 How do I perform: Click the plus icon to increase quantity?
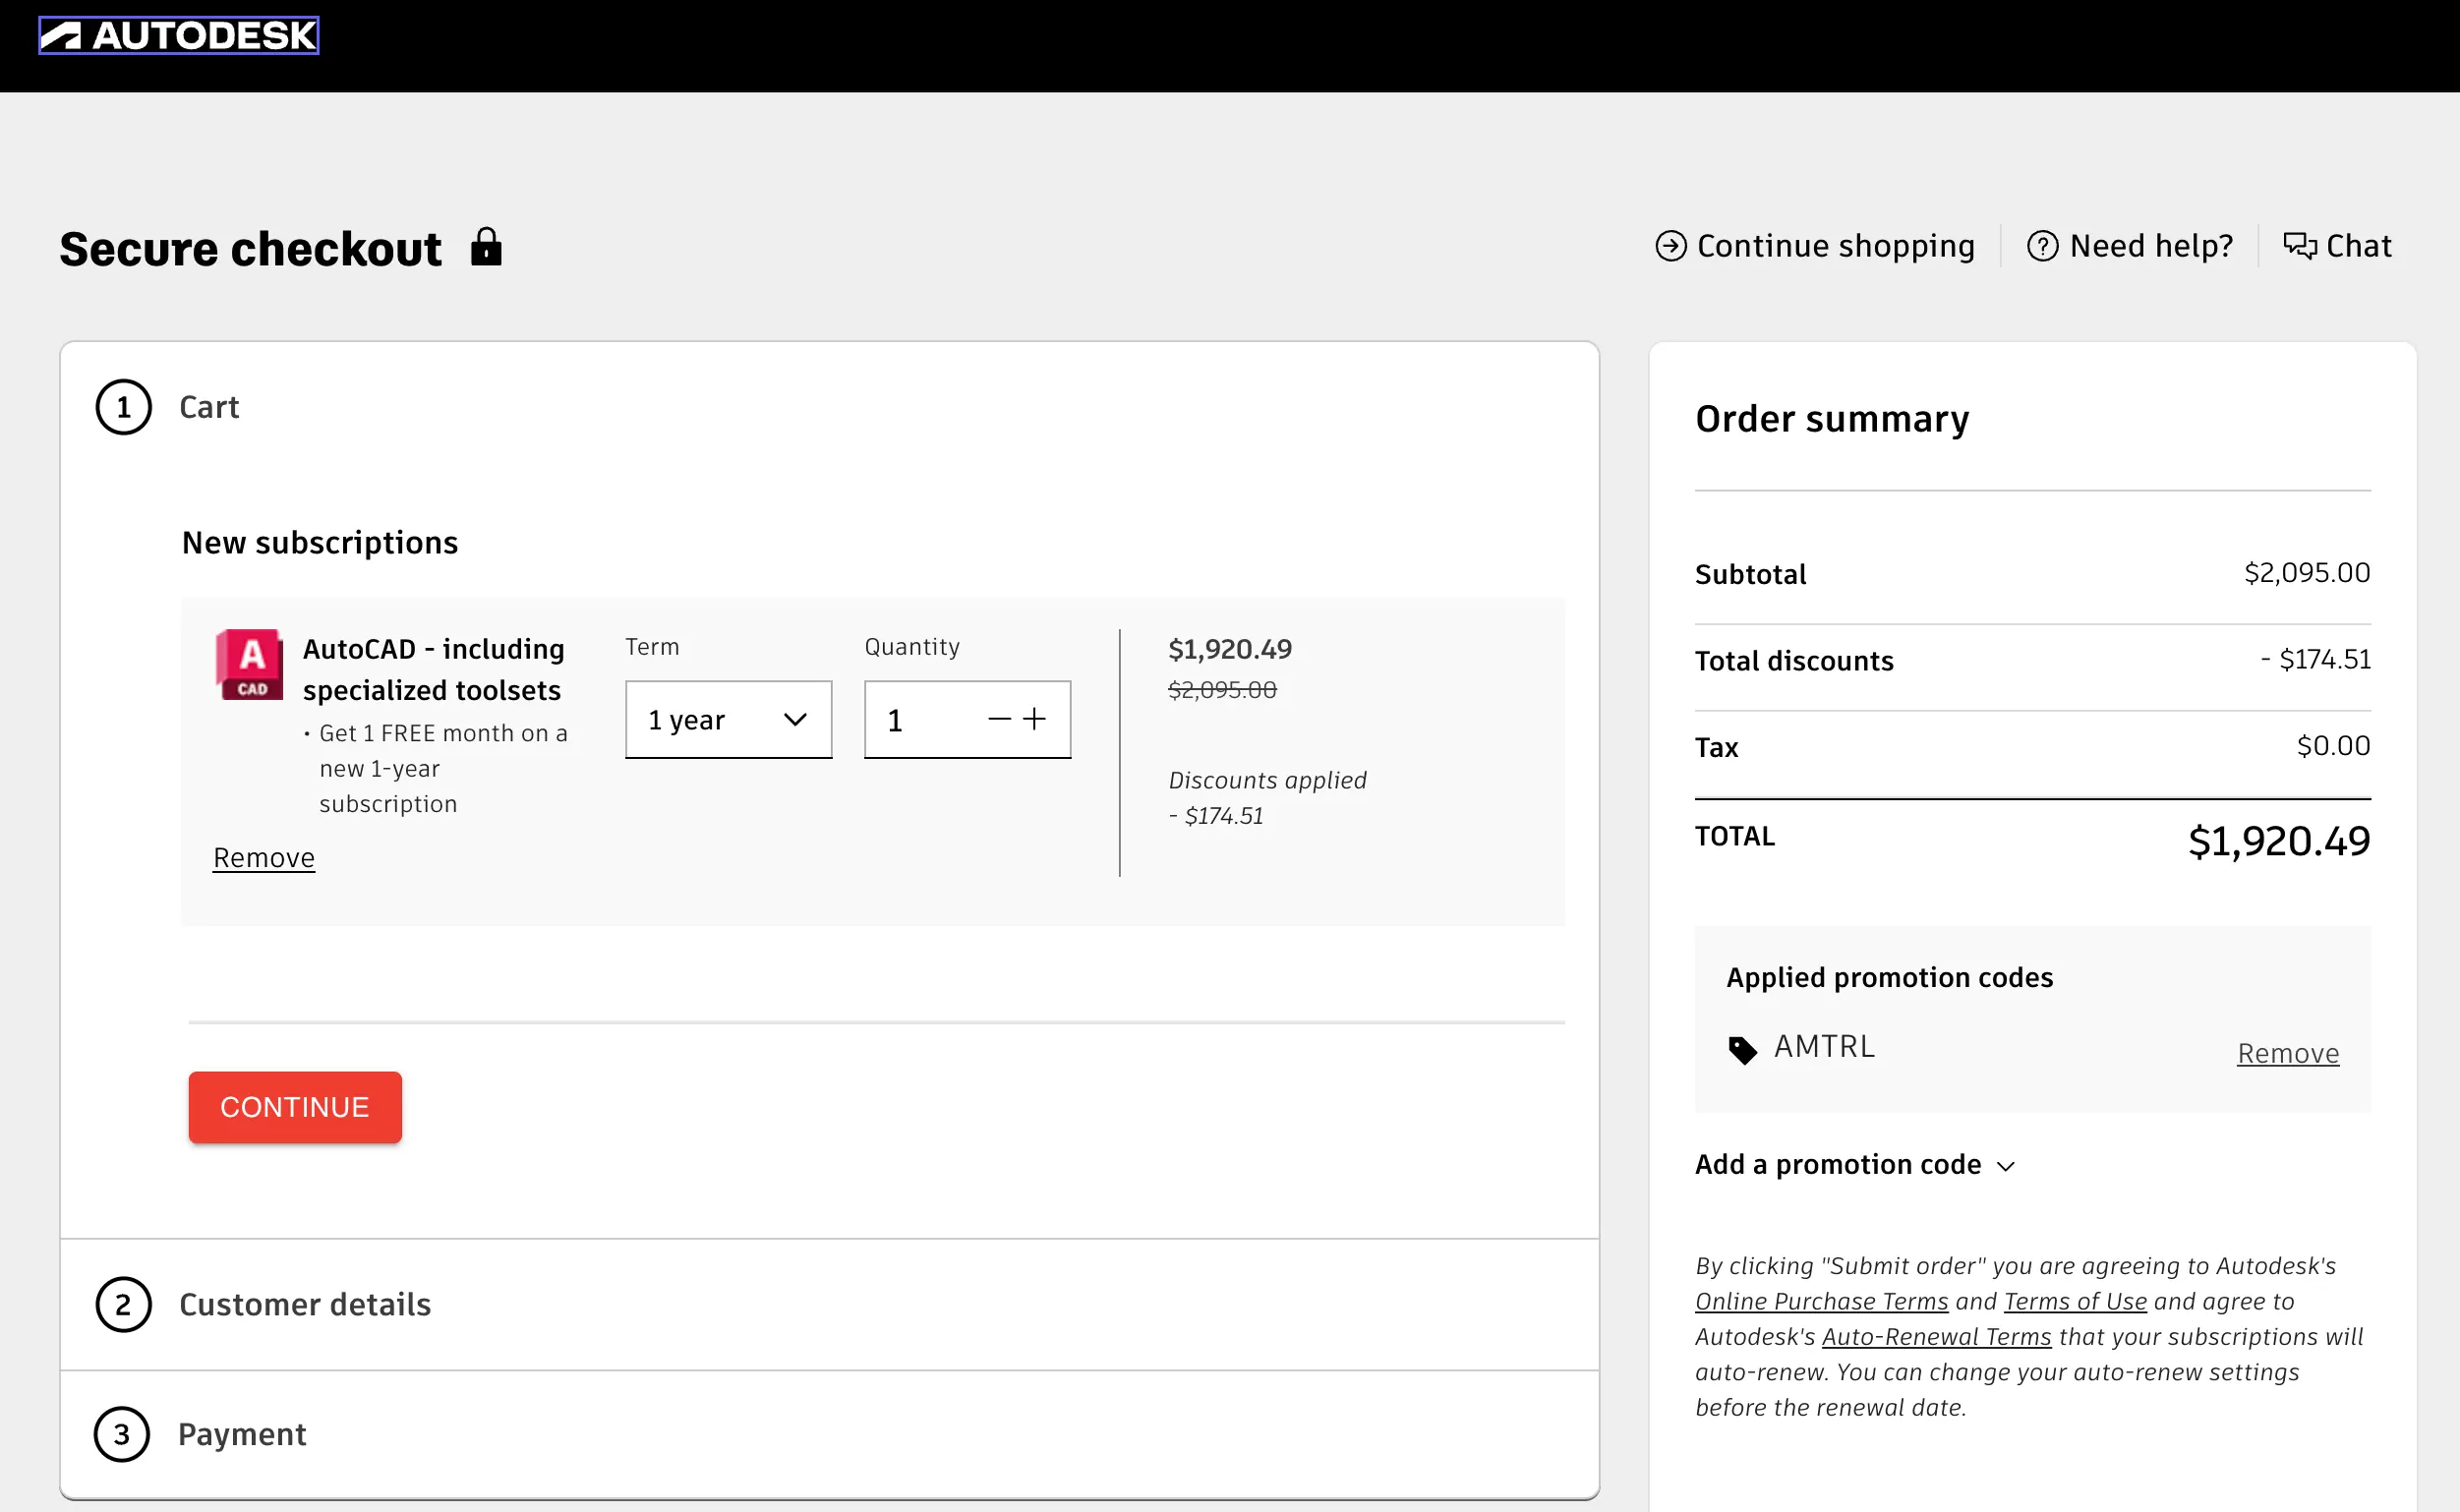coord(1035,719)
